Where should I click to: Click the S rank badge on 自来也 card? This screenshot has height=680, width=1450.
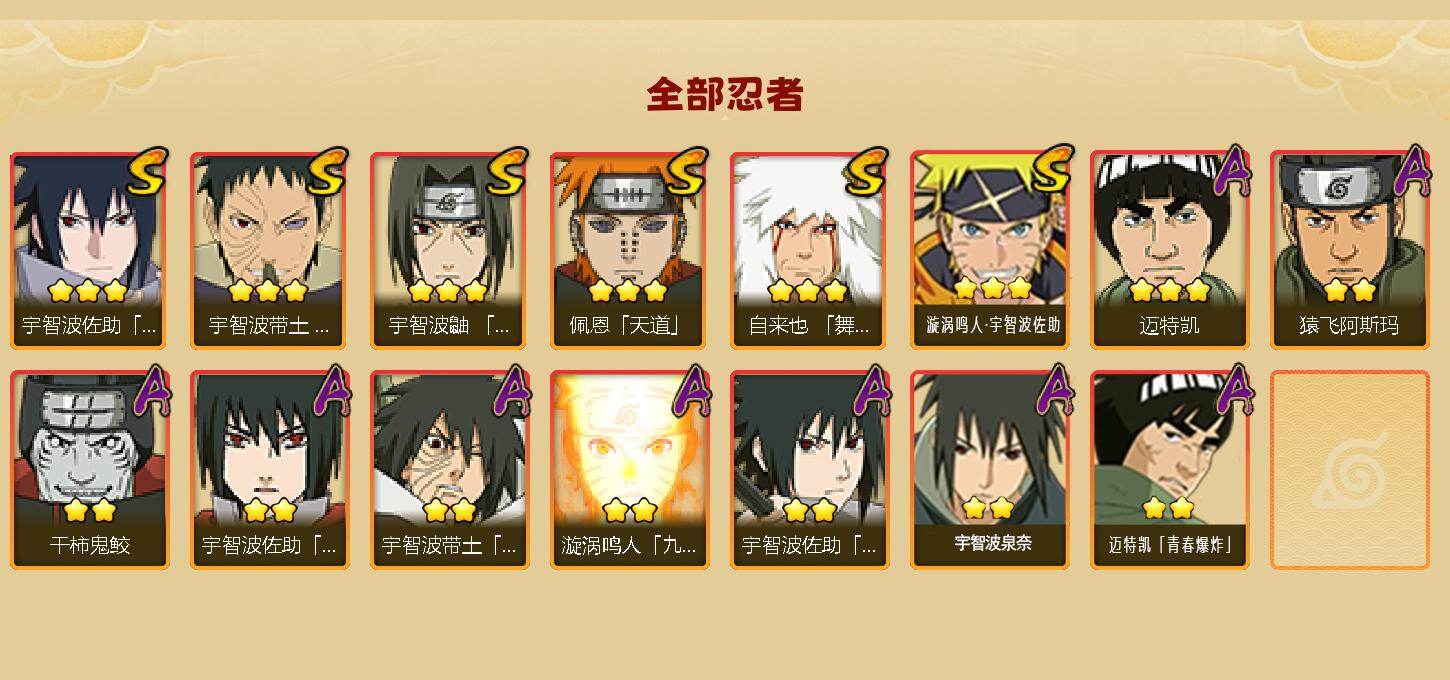point(866,171)
